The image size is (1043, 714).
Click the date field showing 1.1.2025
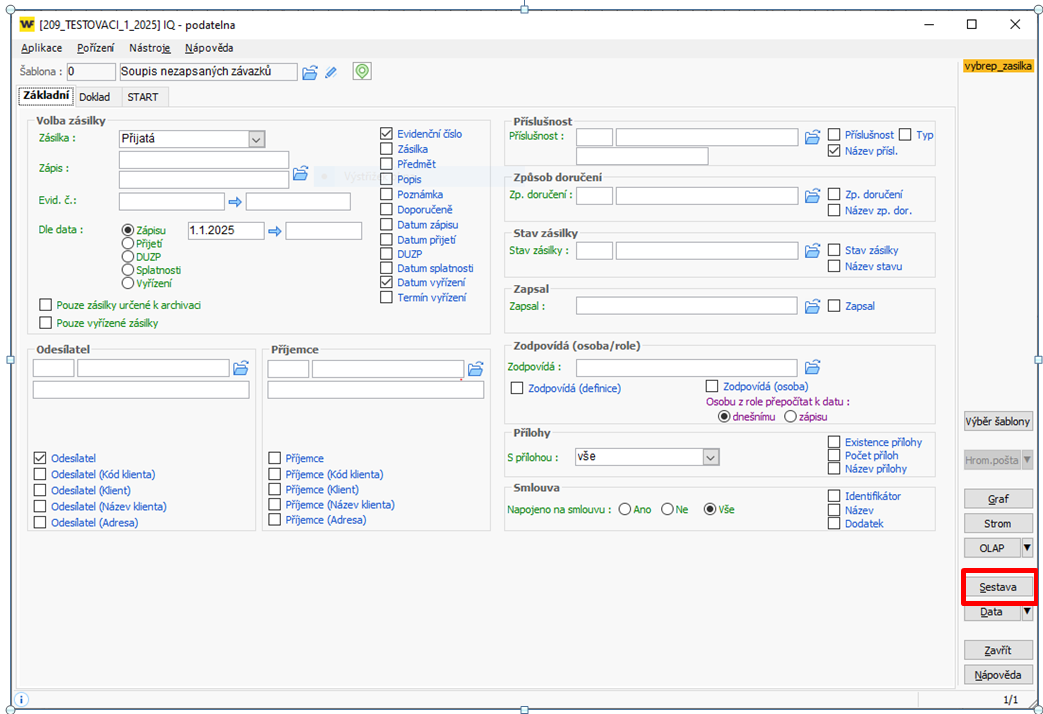226,231
